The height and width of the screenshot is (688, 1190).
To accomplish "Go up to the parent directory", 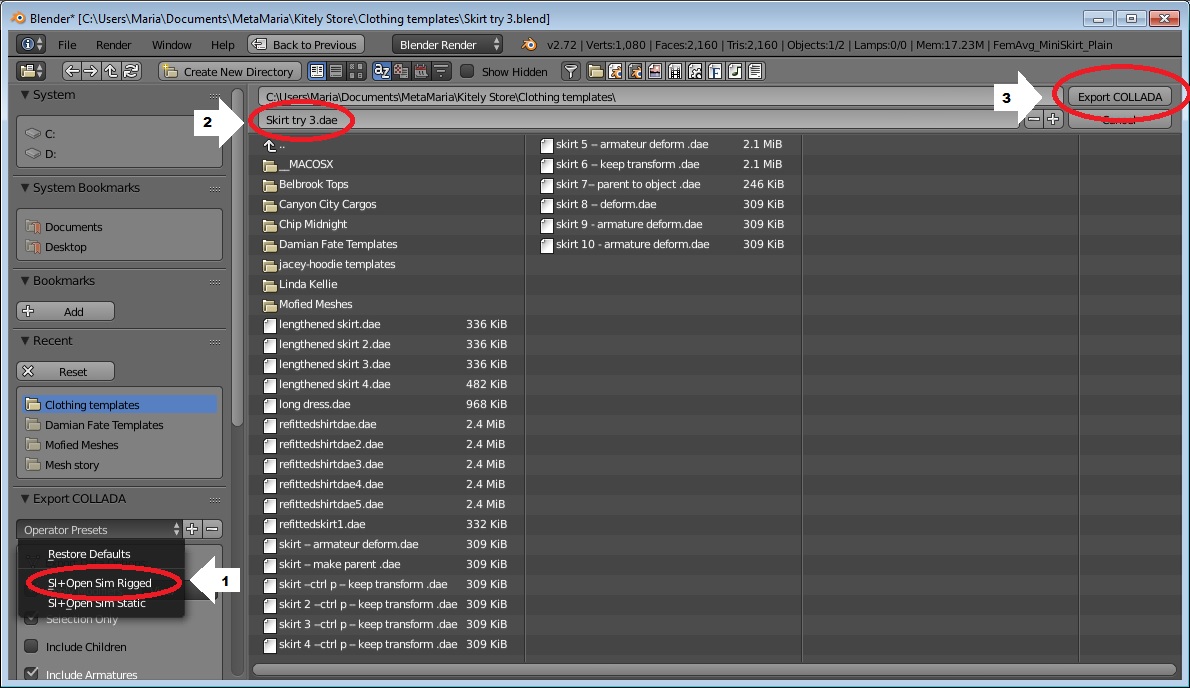I will pyautogui.click(x=111, y=71).
